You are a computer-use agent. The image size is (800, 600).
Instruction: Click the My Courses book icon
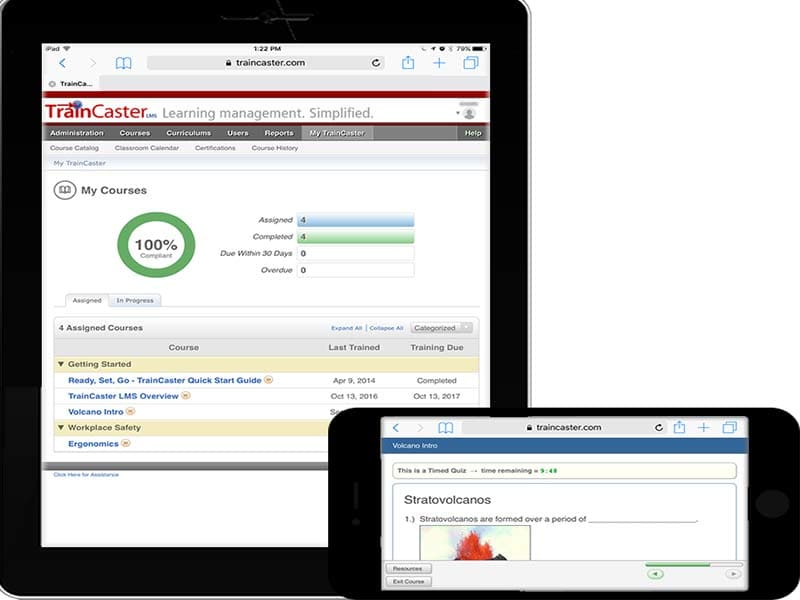[65, 190]
